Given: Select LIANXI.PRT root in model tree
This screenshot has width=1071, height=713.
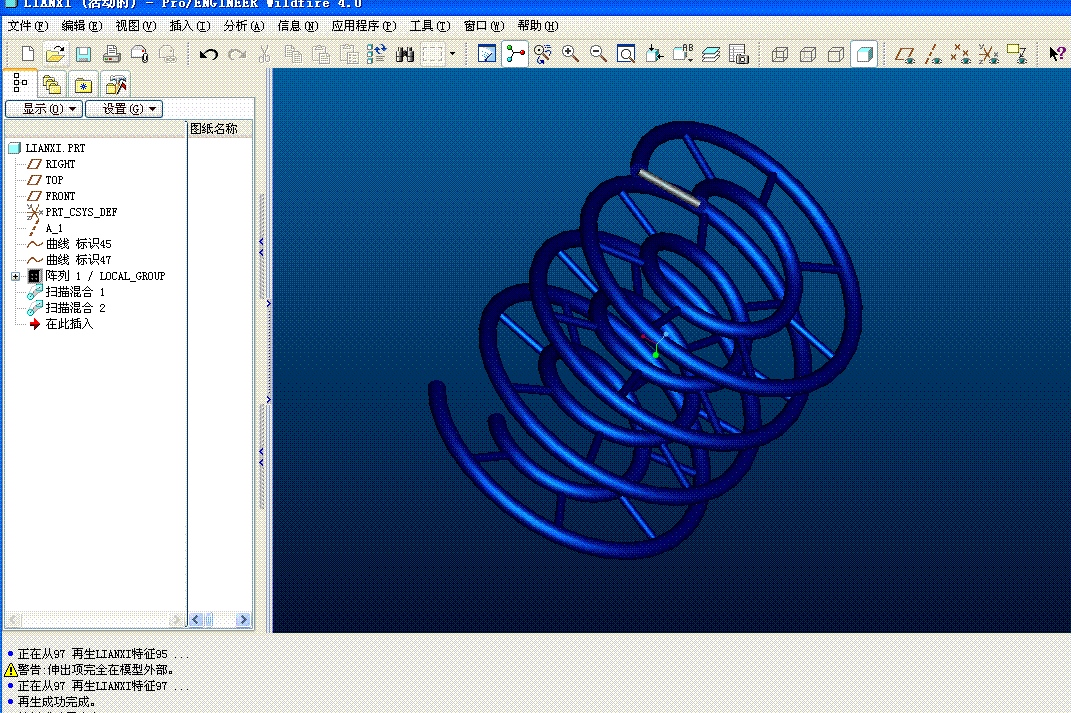Looking at the screenshot, I should (47, 148).
